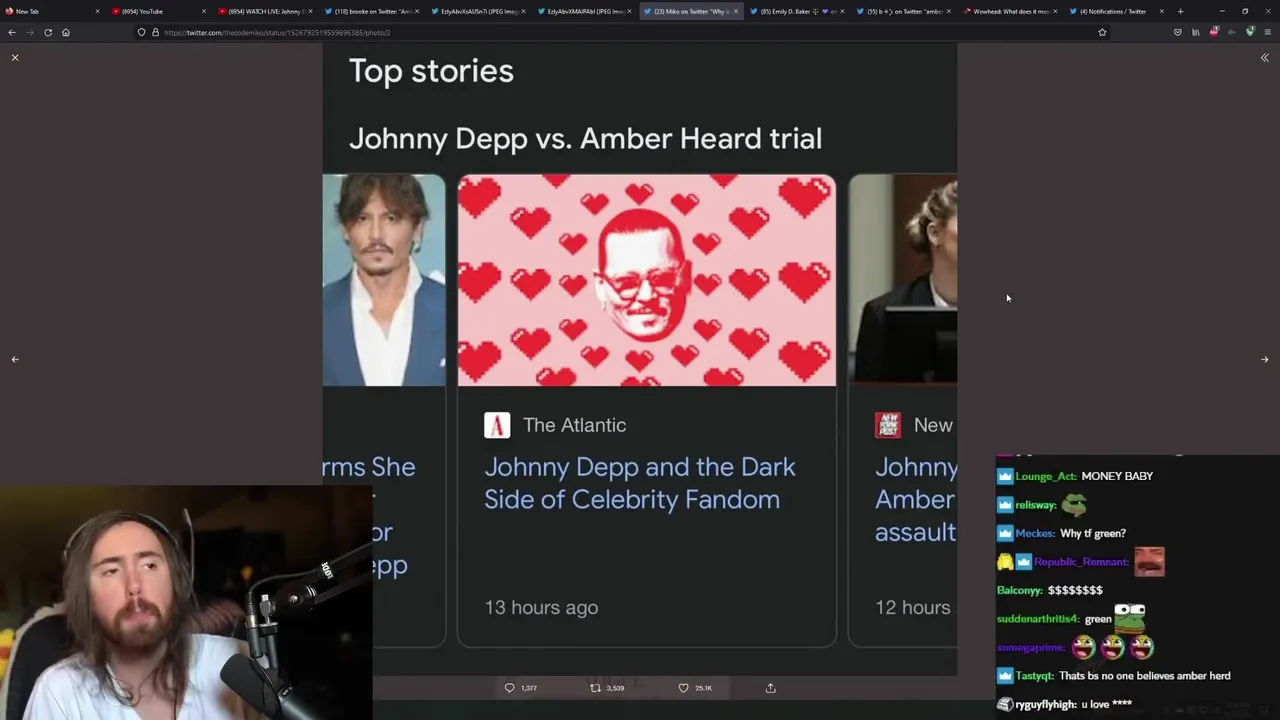Click the green shield extension icon
Viewport: 1280px width, 720px height.
click(1250, 32)
